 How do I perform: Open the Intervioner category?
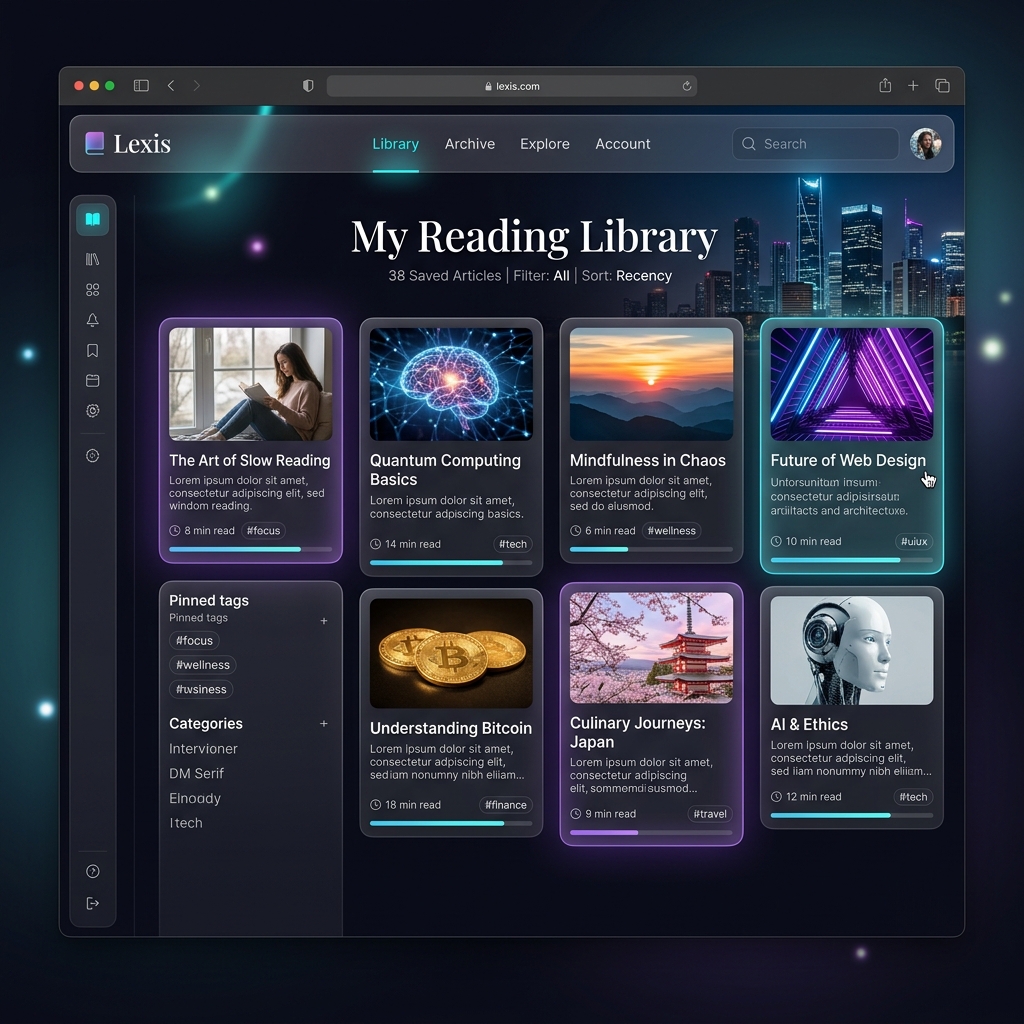point(203,748)
